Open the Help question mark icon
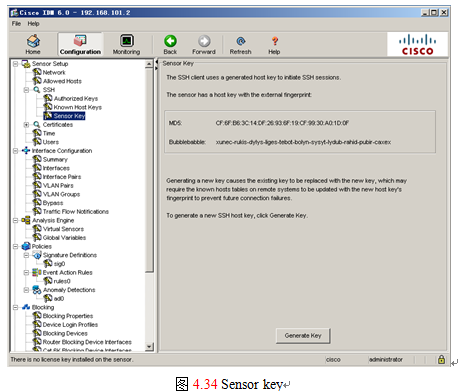The width and height of the screenshot is (473, 391). 274,41
